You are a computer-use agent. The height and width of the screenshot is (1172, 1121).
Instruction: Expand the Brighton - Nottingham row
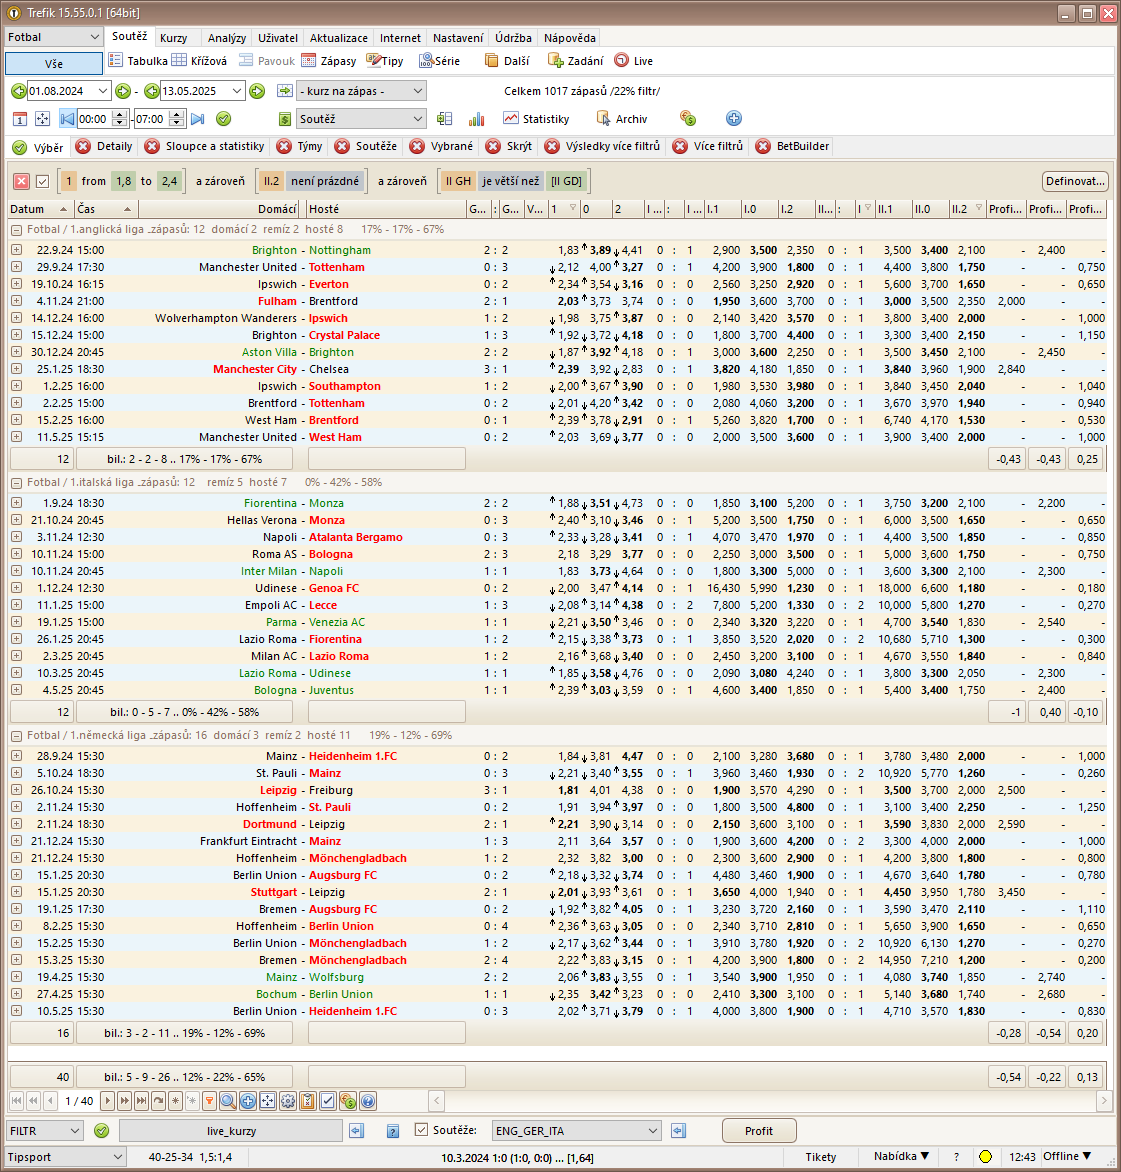coord(16,250)
